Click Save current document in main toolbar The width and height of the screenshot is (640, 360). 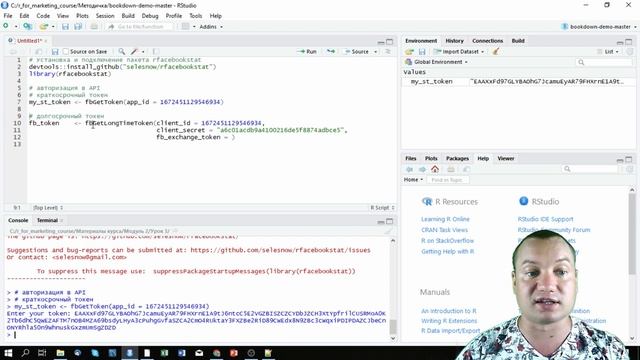(65, 27)
